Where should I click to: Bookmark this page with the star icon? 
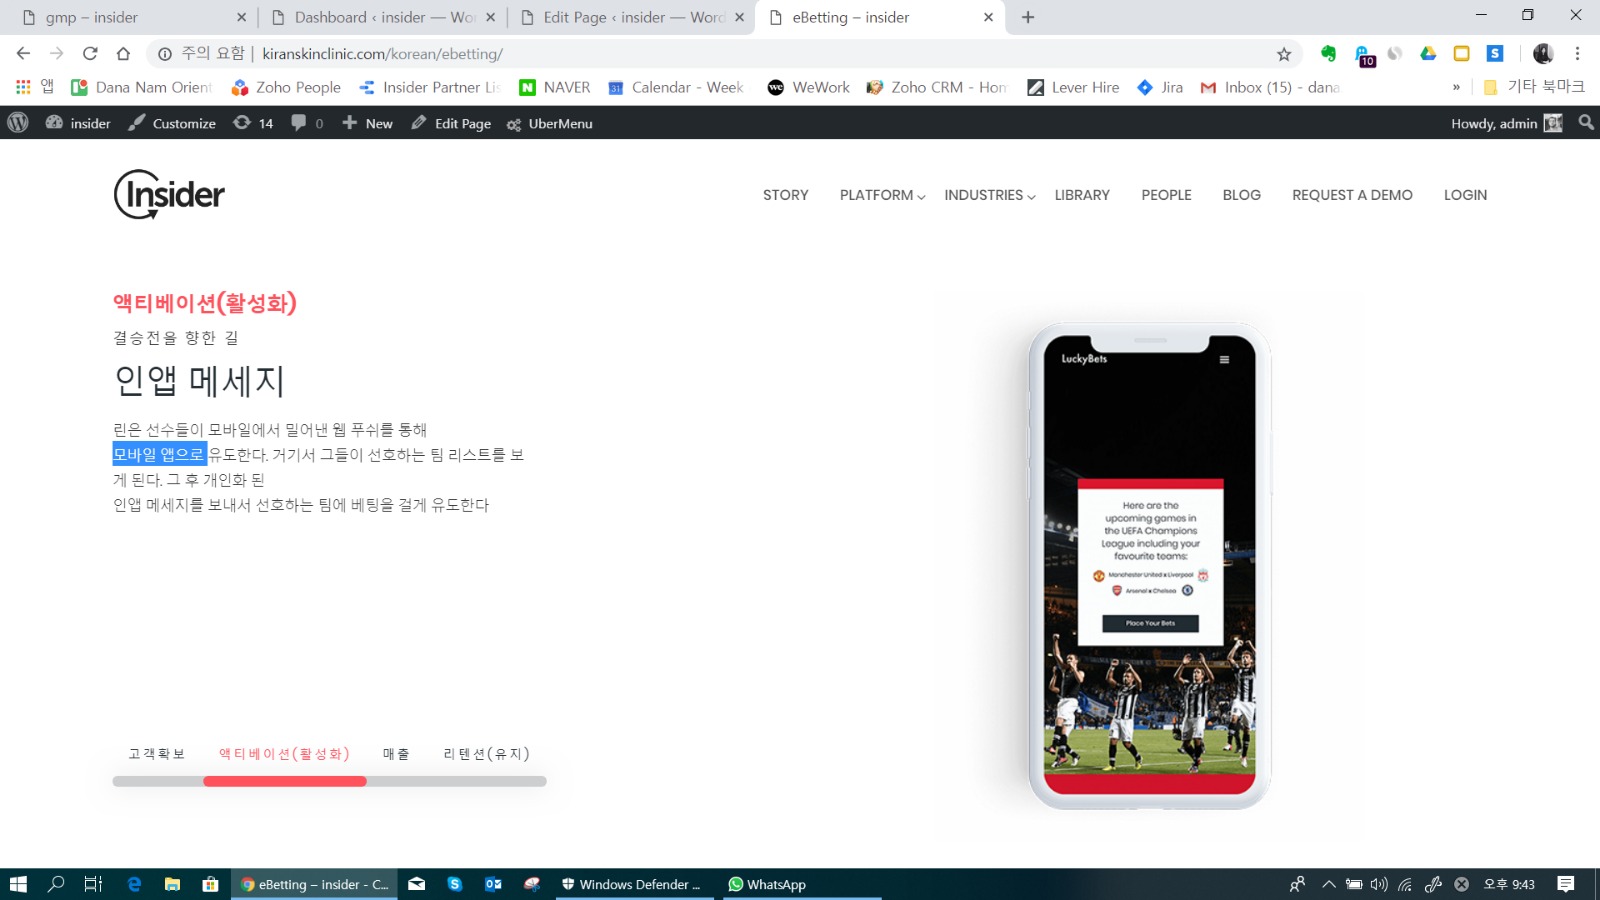[x=1284, y=54]
